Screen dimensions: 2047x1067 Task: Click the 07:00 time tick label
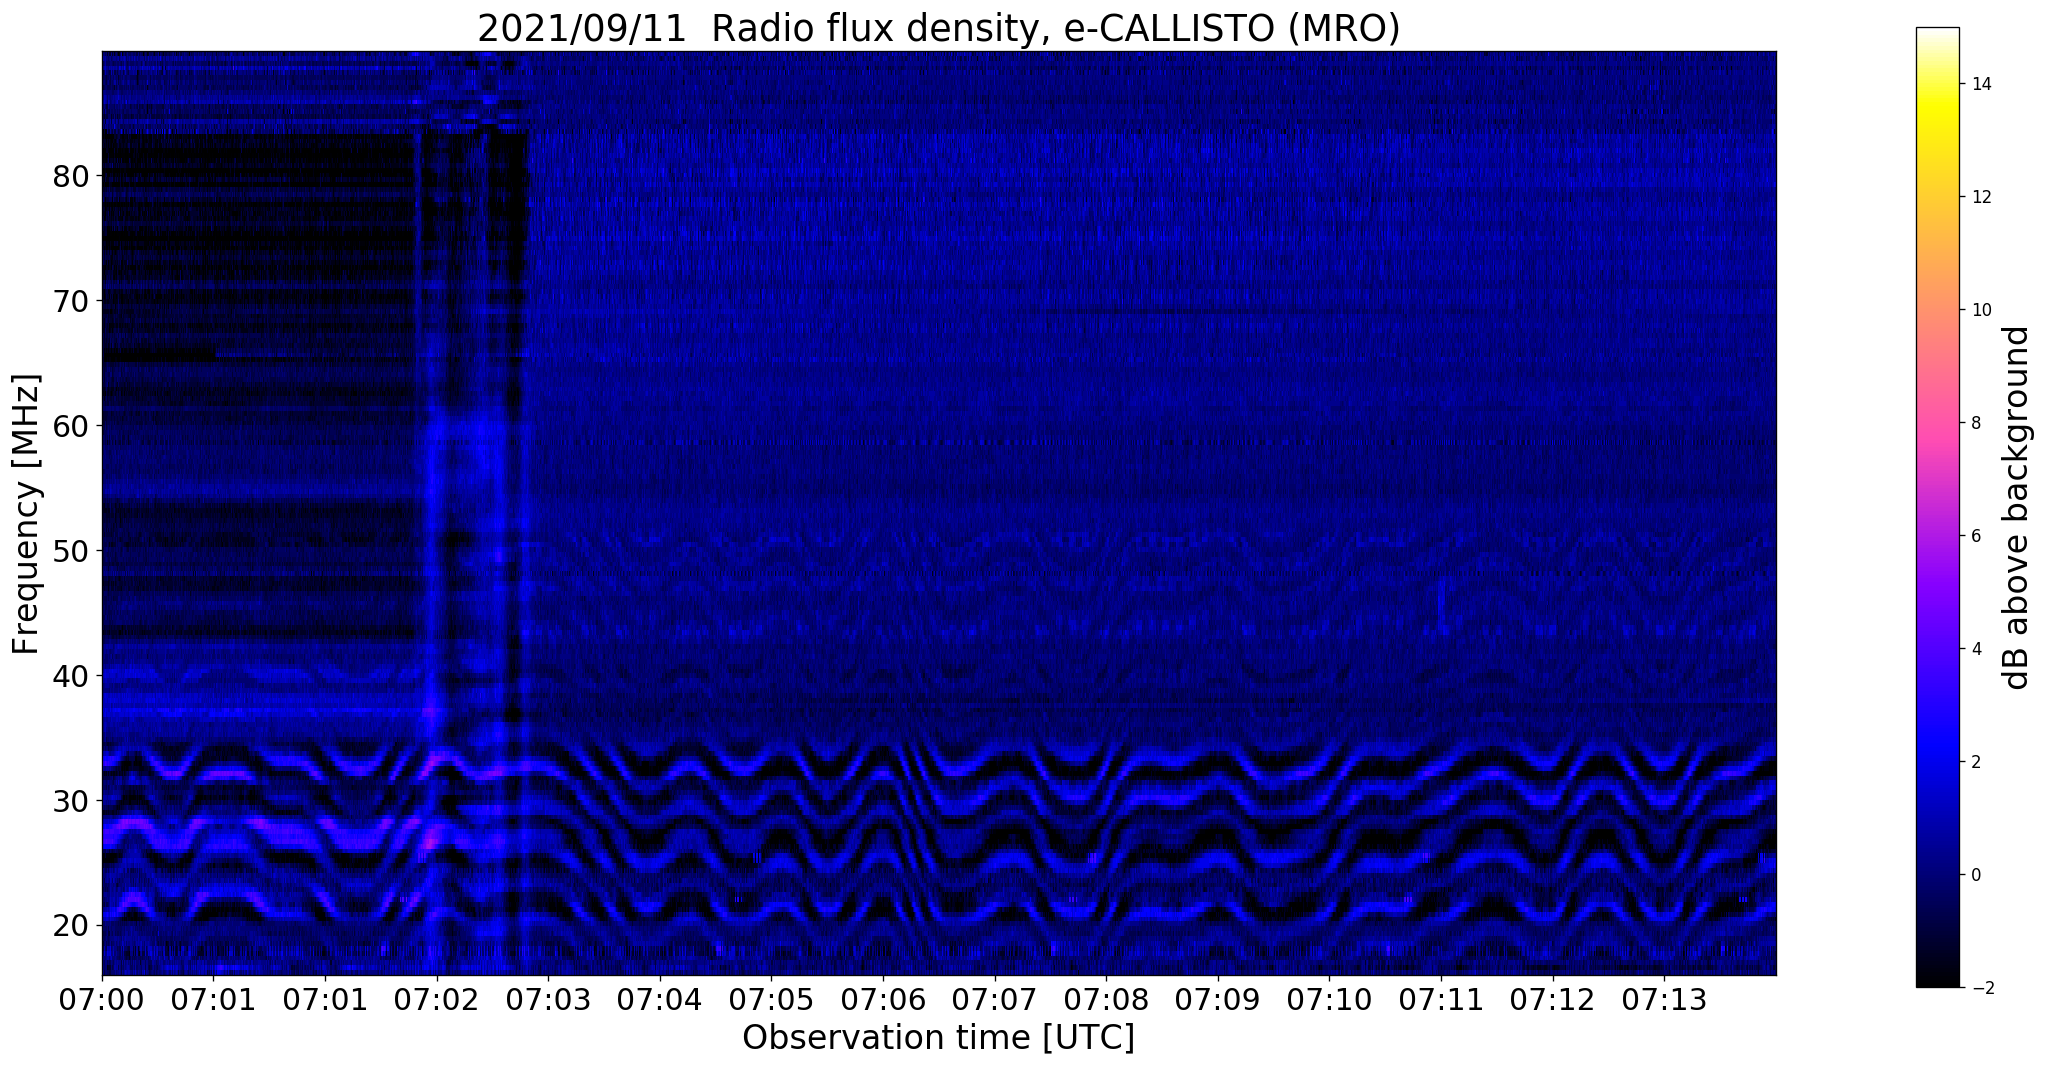tap(102, 1000)
